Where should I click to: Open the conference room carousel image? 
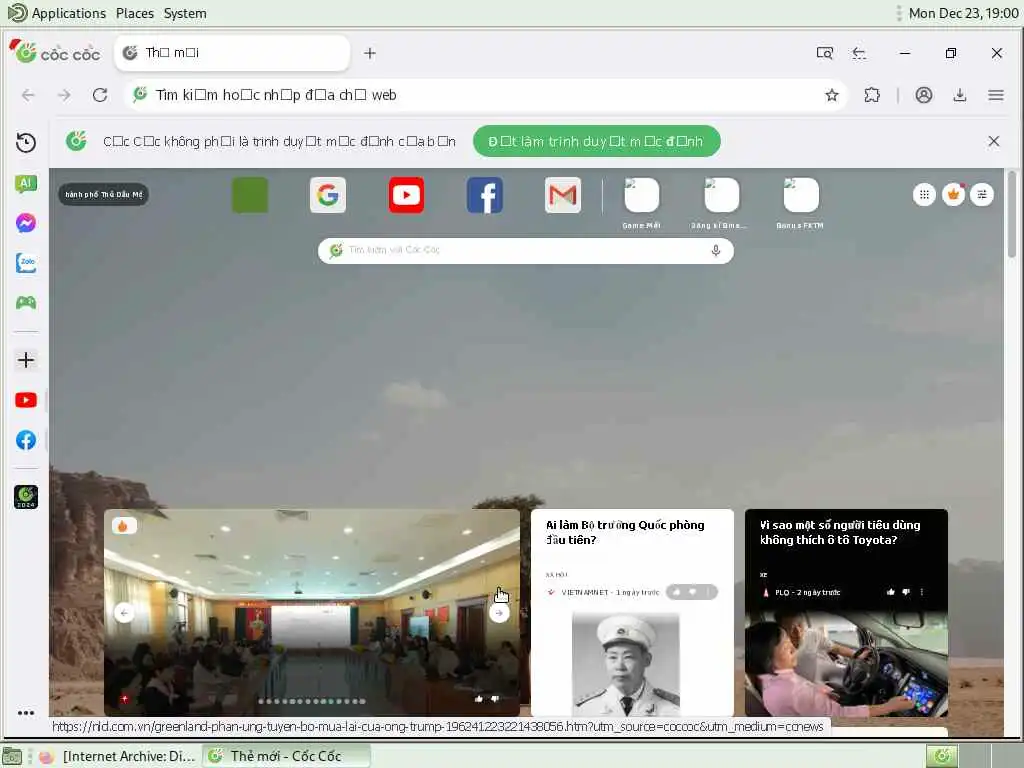pos(312,613)
